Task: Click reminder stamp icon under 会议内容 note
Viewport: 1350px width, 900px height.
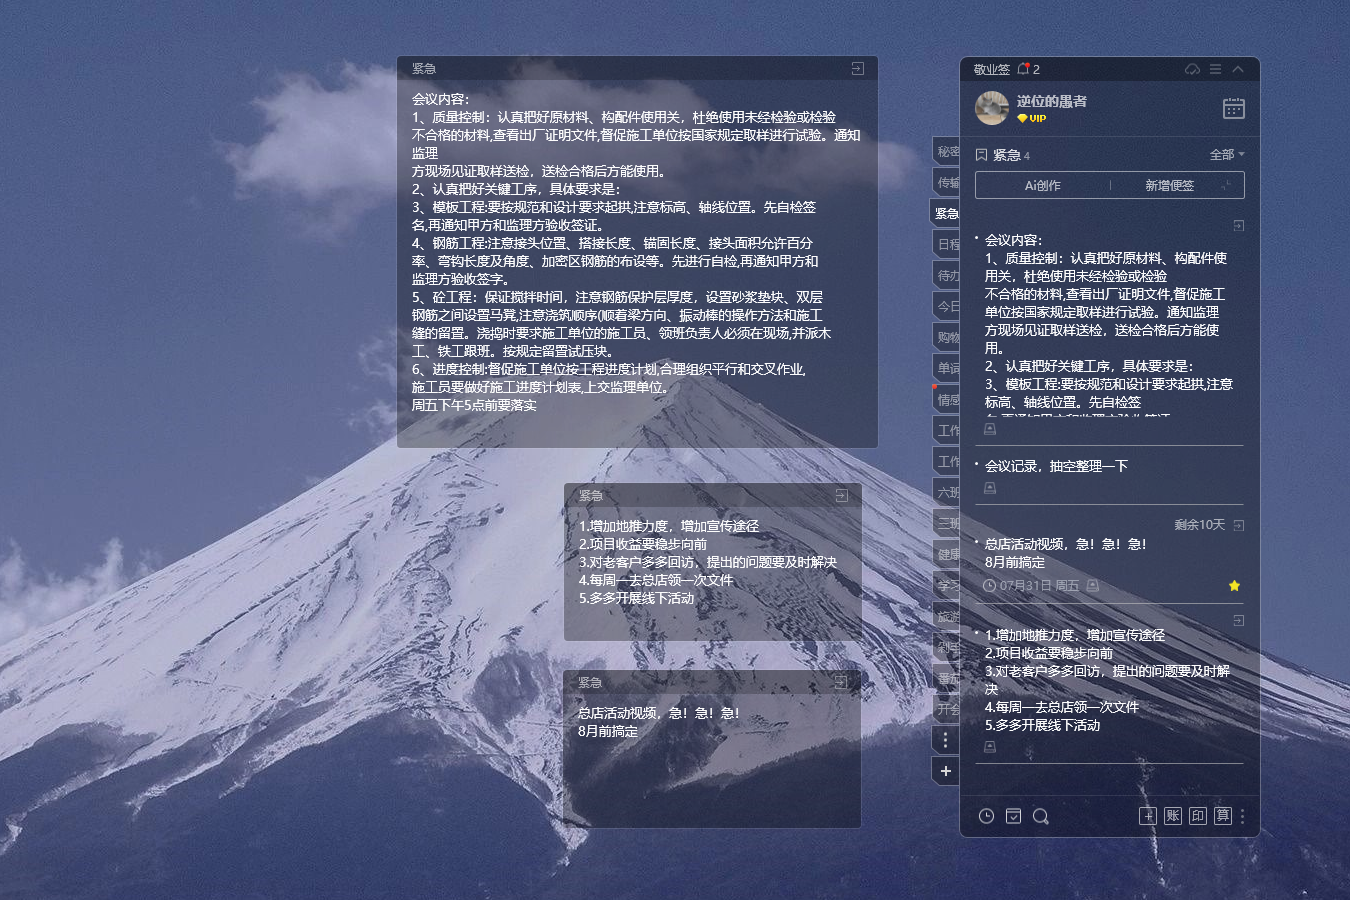Action: 990,429
